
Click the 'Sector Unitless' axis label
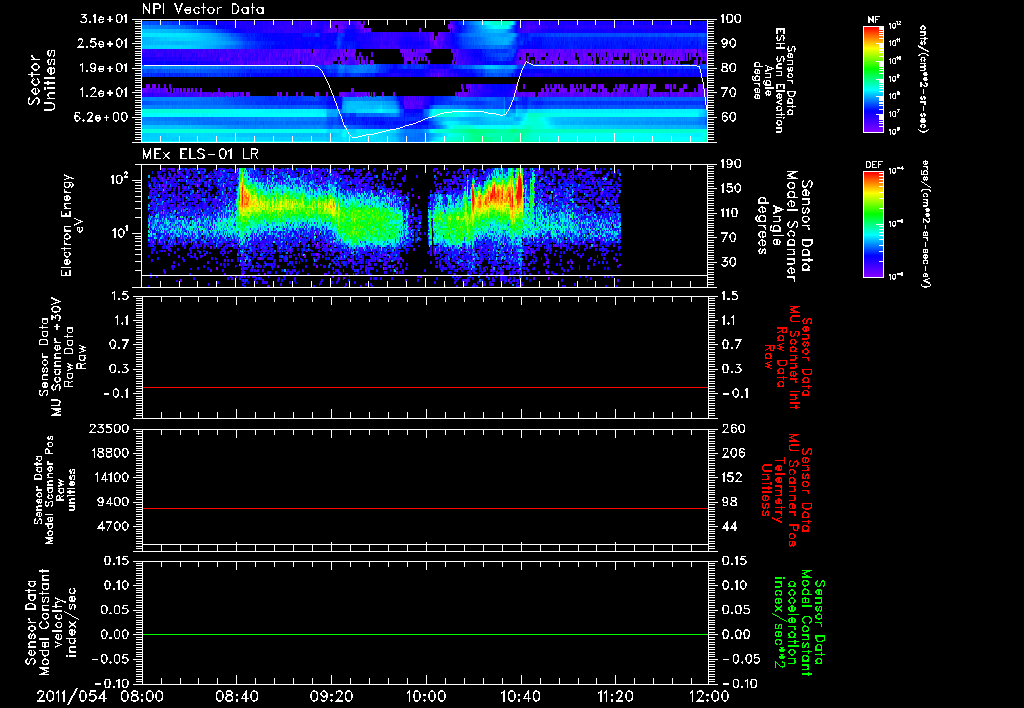[42, 80]
